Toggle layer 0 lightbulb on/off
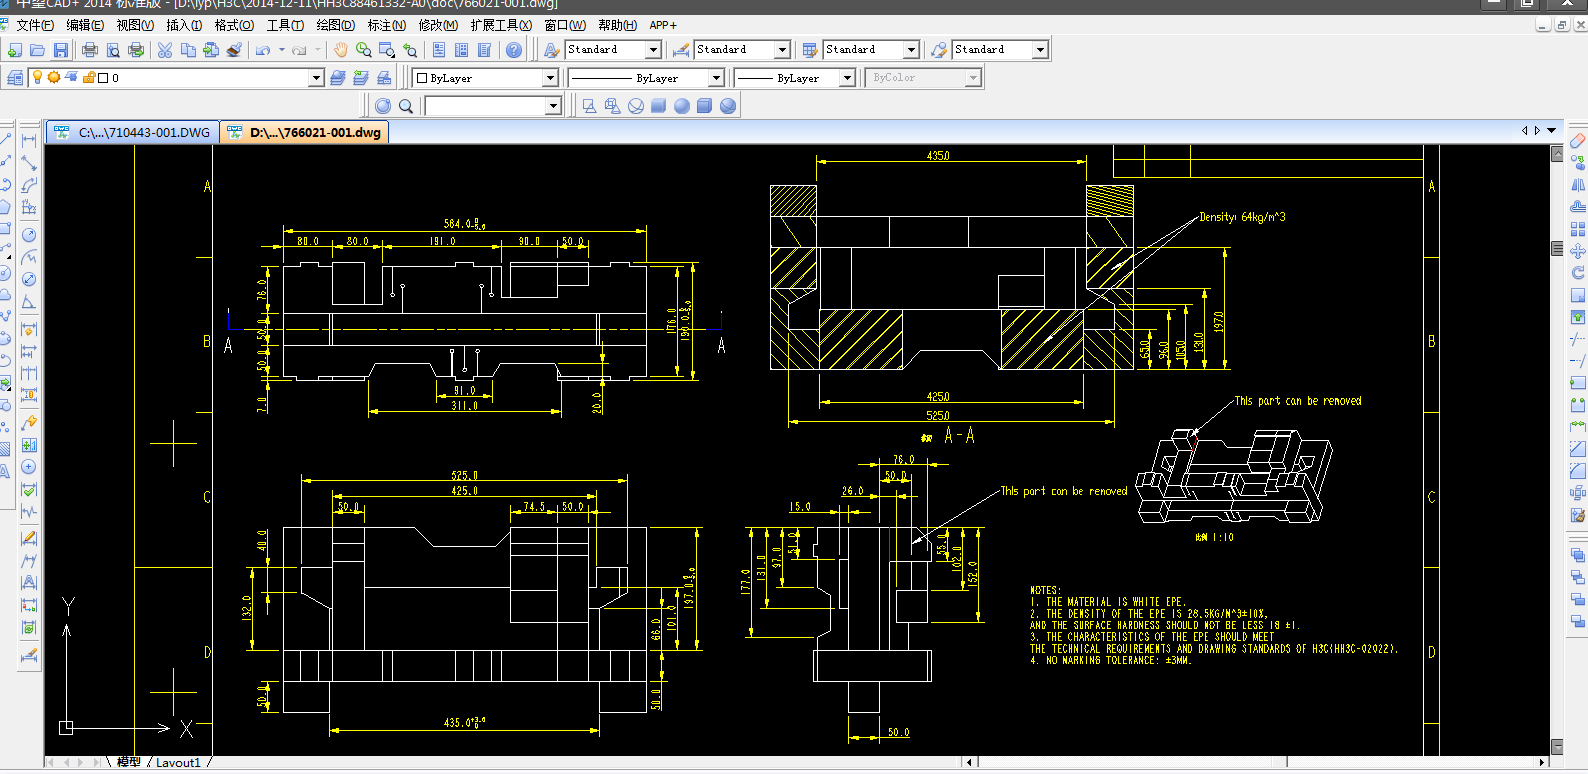The image size is (1588, 774). [x=37, y=78]
